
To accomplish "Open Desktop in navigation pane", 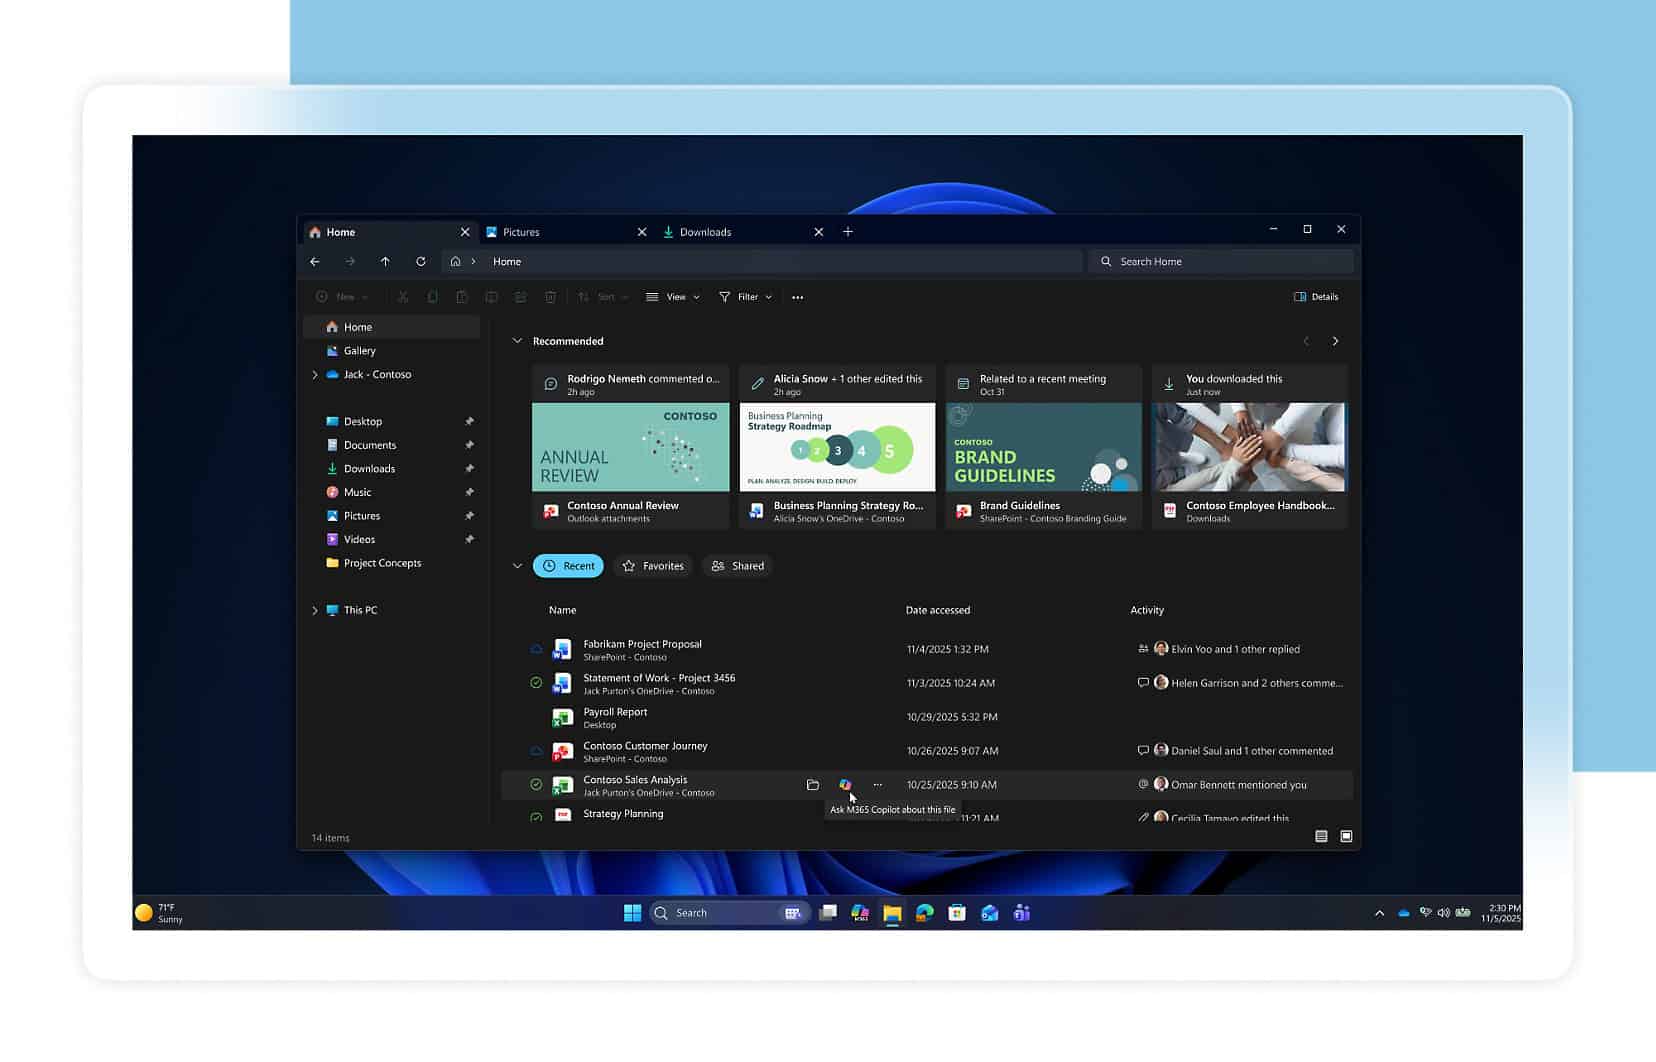I will 362,422.
